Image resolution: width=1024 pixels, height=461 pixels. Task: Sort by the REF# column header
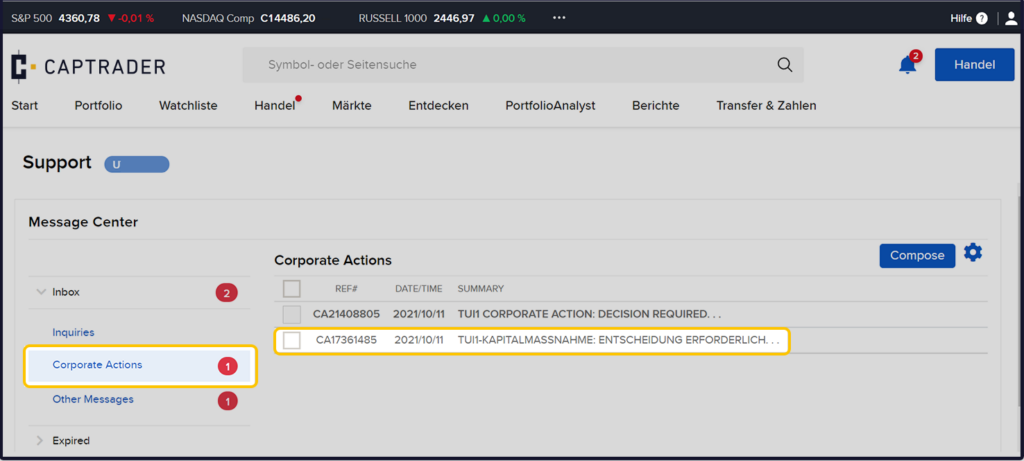coord(346,289)
